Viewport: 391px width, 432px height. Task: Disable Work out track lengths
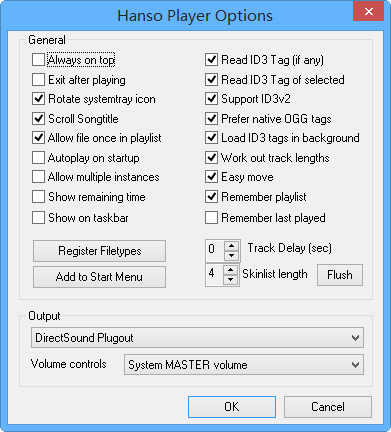click(x=211, y=158)
